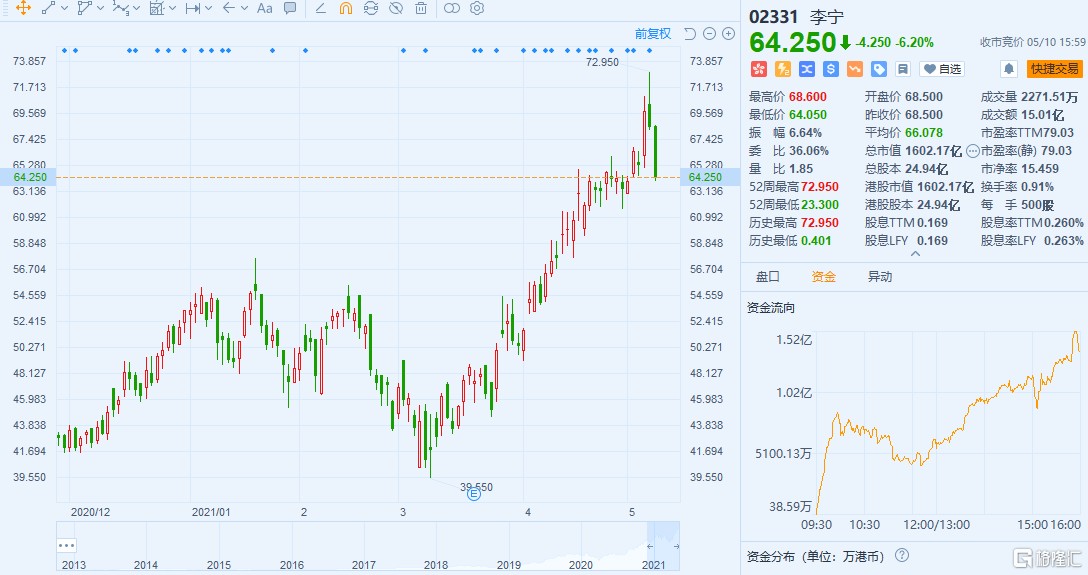Viewport: 1088px width, 575px height.
Task: Open arrow tool dropdown options
Action: click(245, 8)
